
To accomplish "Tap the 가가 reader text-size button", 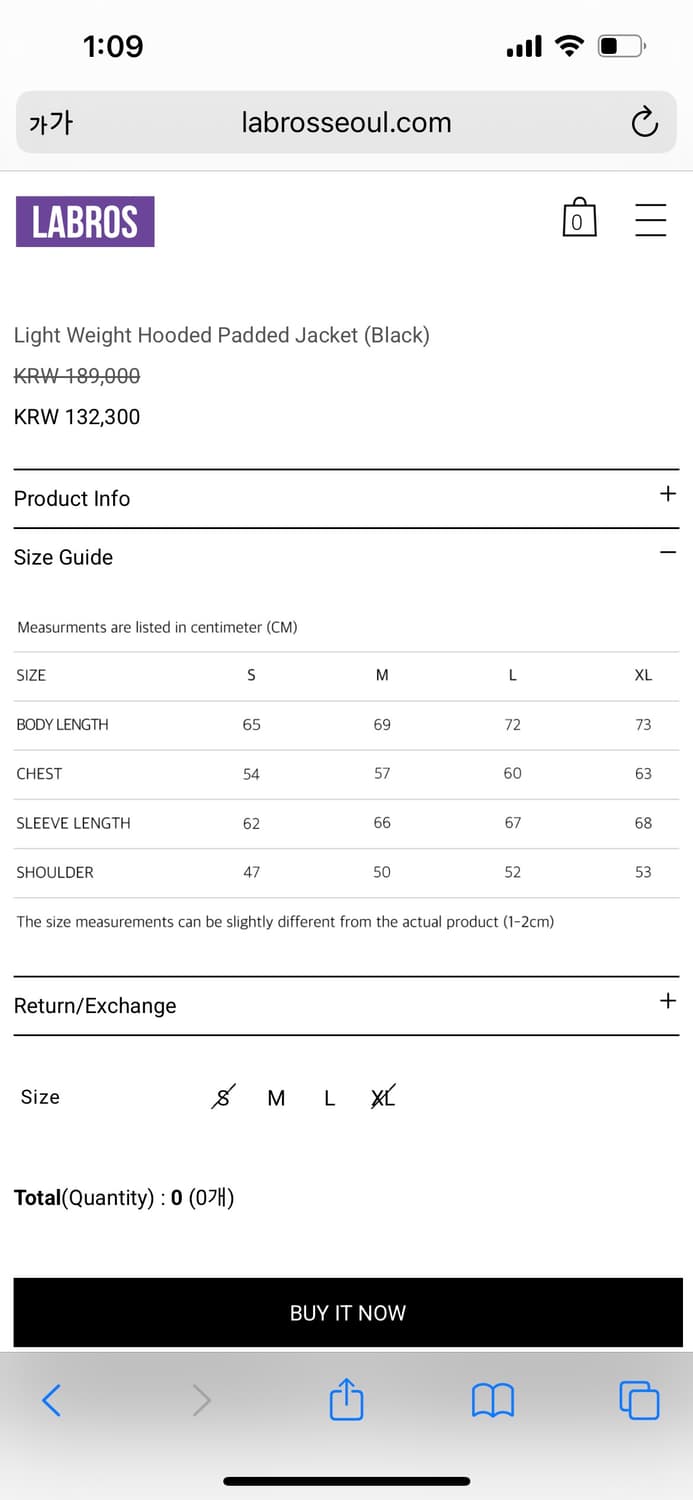I will [51, 123].
